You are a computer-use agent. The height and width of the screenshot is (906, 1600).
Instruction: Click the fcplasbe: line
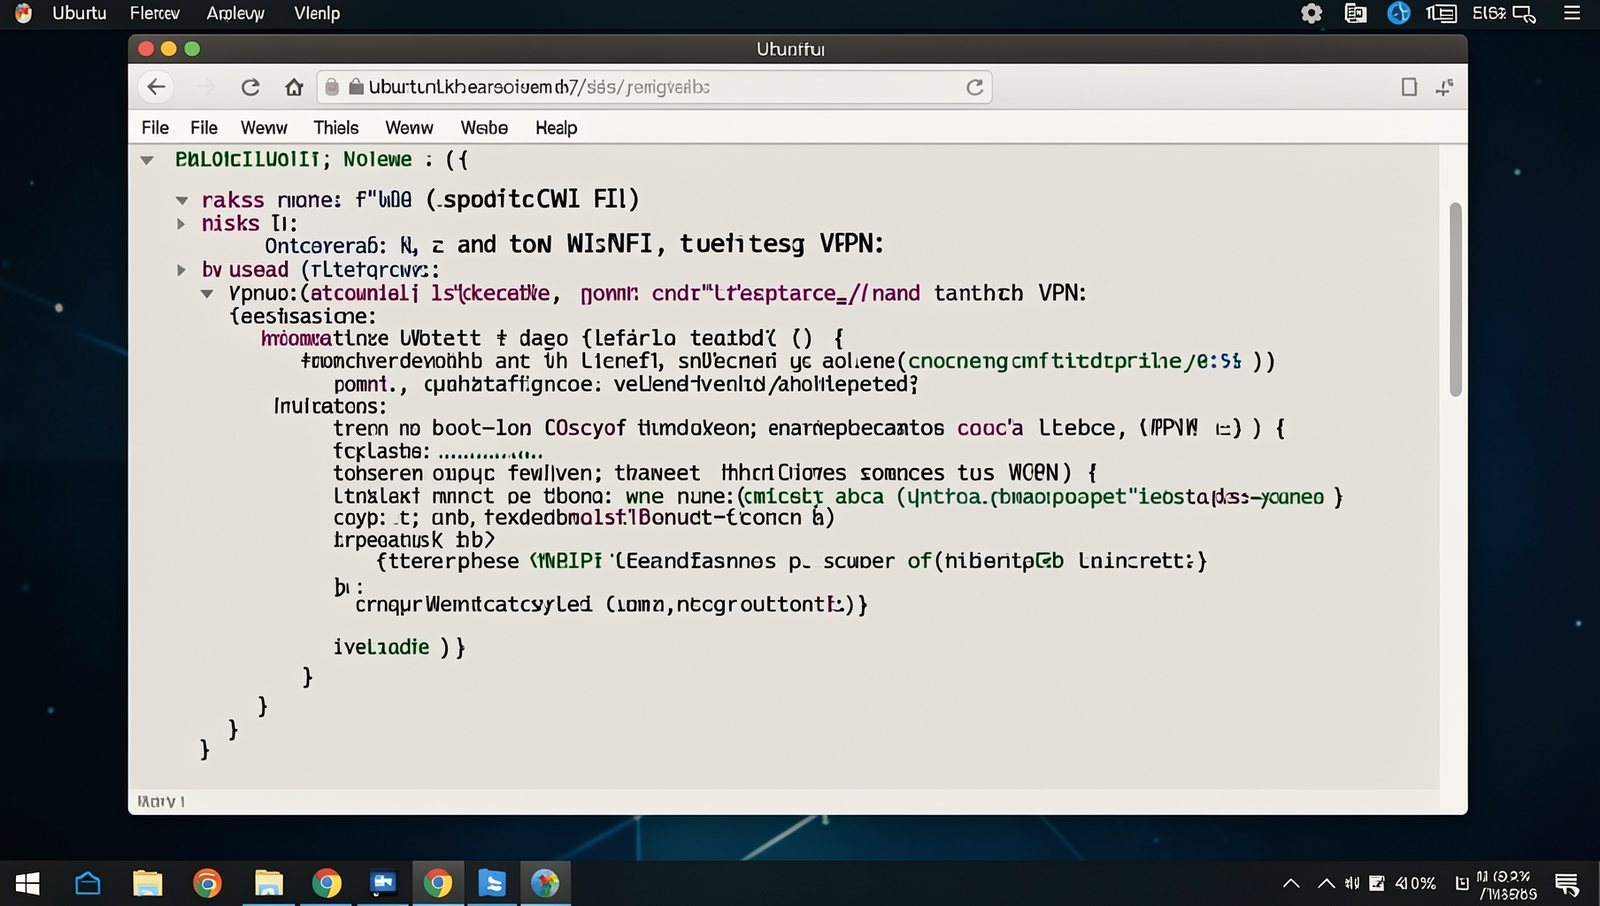[438, 452]
